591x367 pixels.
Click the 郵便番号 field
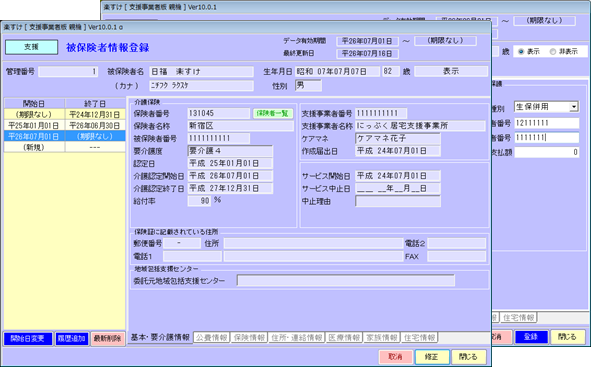point(182,243)
